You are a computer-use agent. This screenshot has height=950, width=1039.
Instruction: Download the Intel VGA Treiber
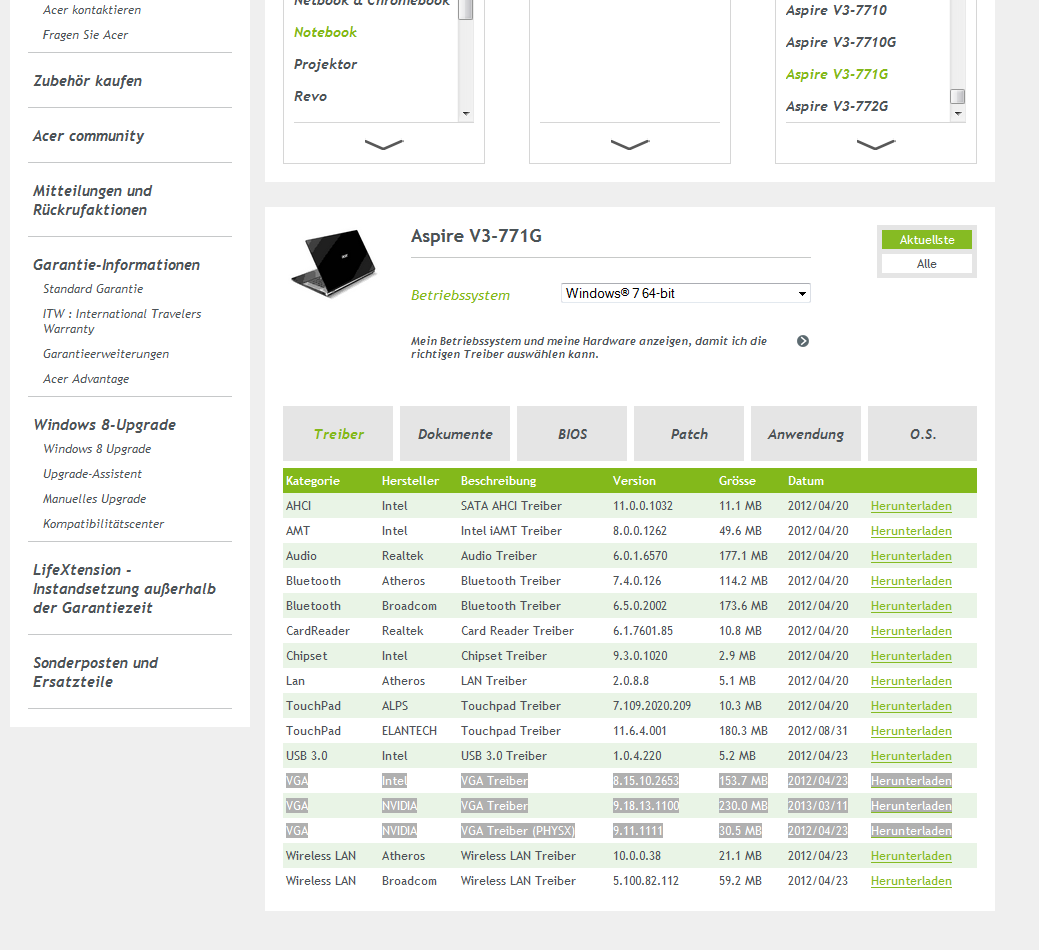tap(911, 781)
